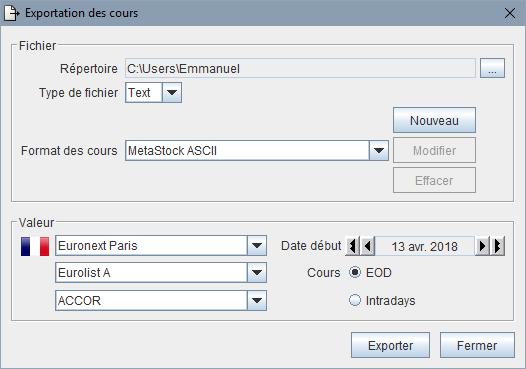The image size is (526, 369).
Task: Open the Eurolist A list dropdown
Action: pyautogui.click(x=257, y=273)
